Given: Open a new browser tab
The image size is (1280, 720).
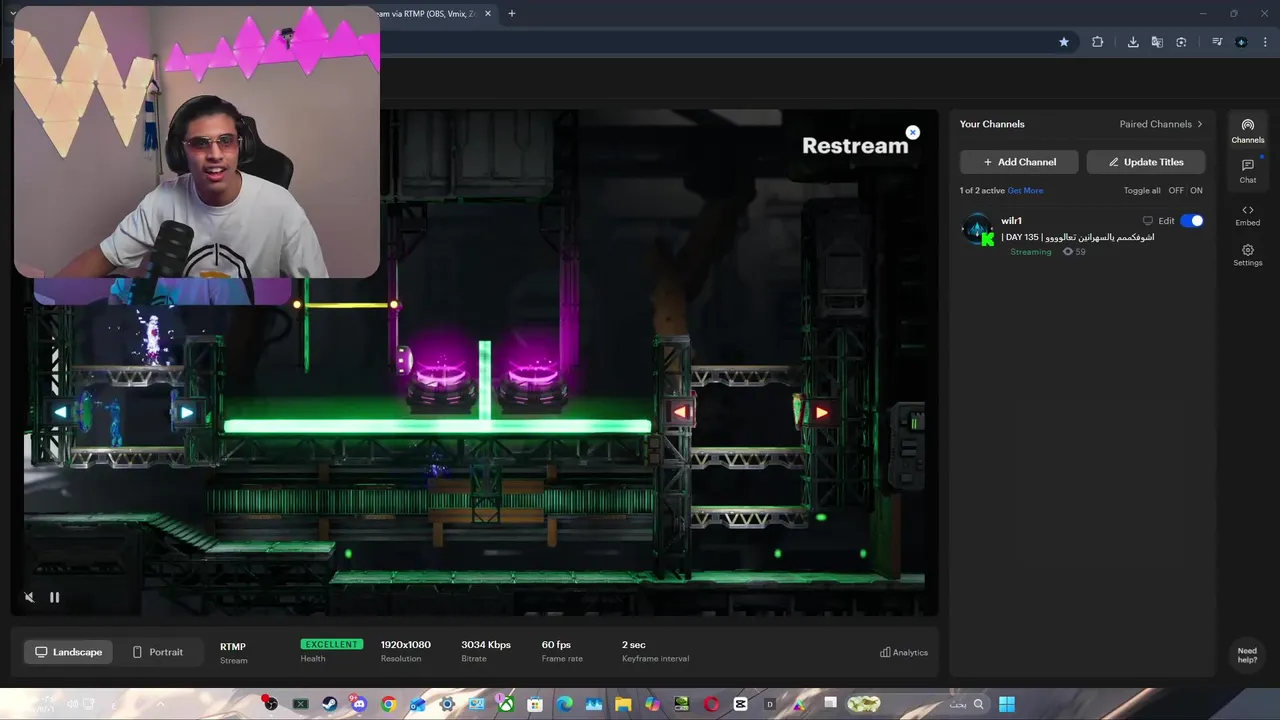Looking at the screenshot, I should (x=511, y=14).
